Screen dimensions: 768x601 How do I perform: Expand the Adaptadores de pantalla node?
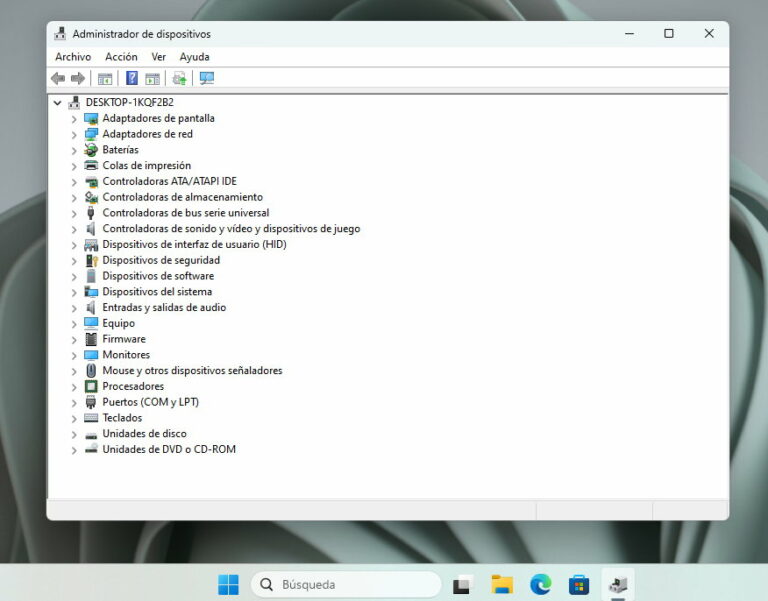(74, 119)
